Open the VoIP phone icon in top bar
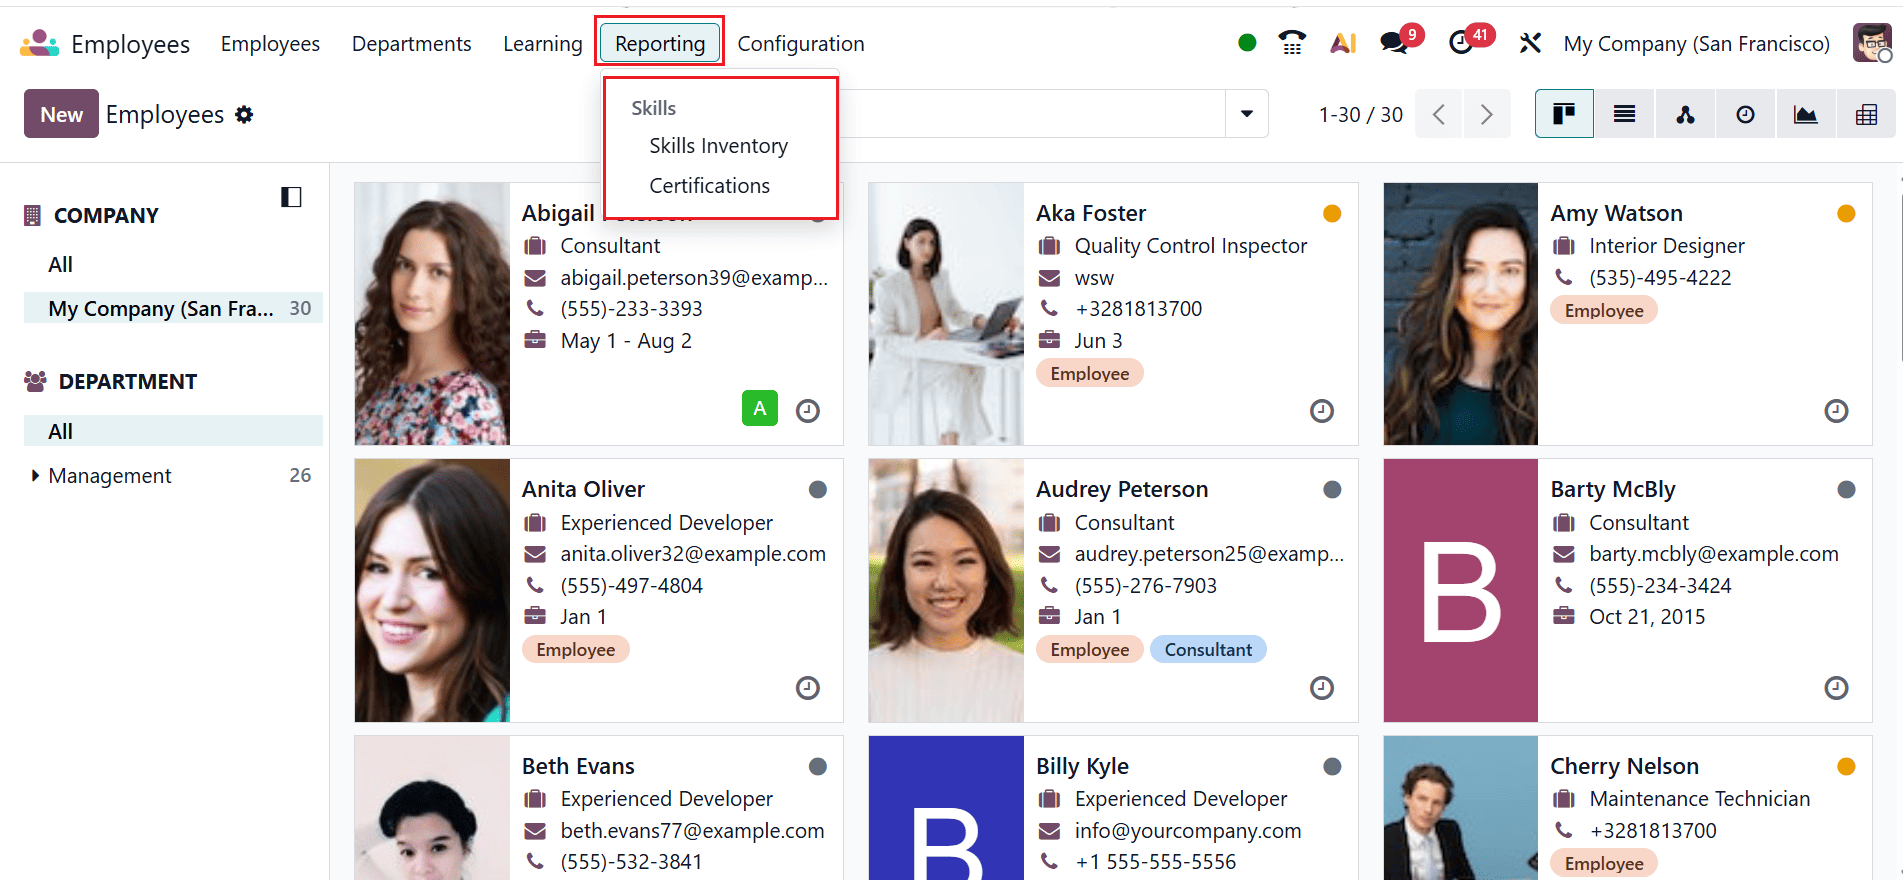 (1292, 43)
